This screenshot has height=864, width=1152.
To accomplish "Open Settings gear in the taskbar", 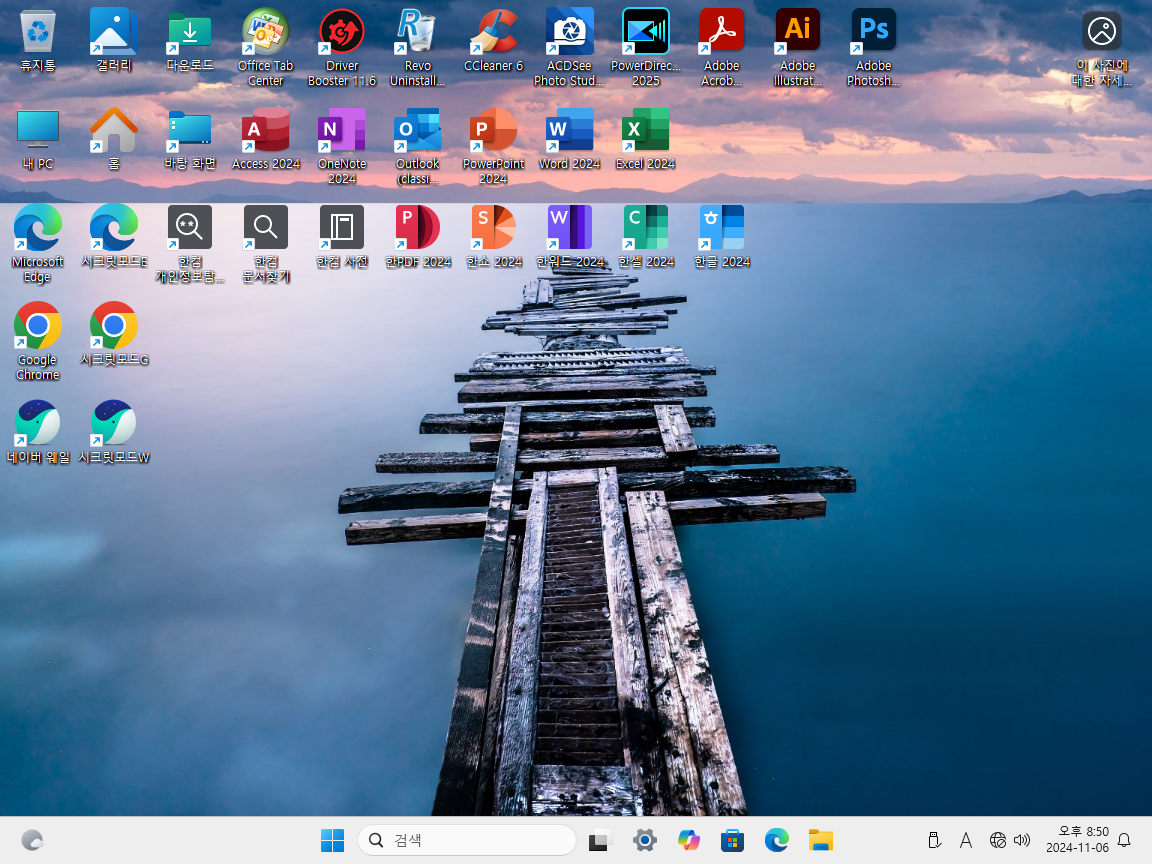I will click(644, 840).
